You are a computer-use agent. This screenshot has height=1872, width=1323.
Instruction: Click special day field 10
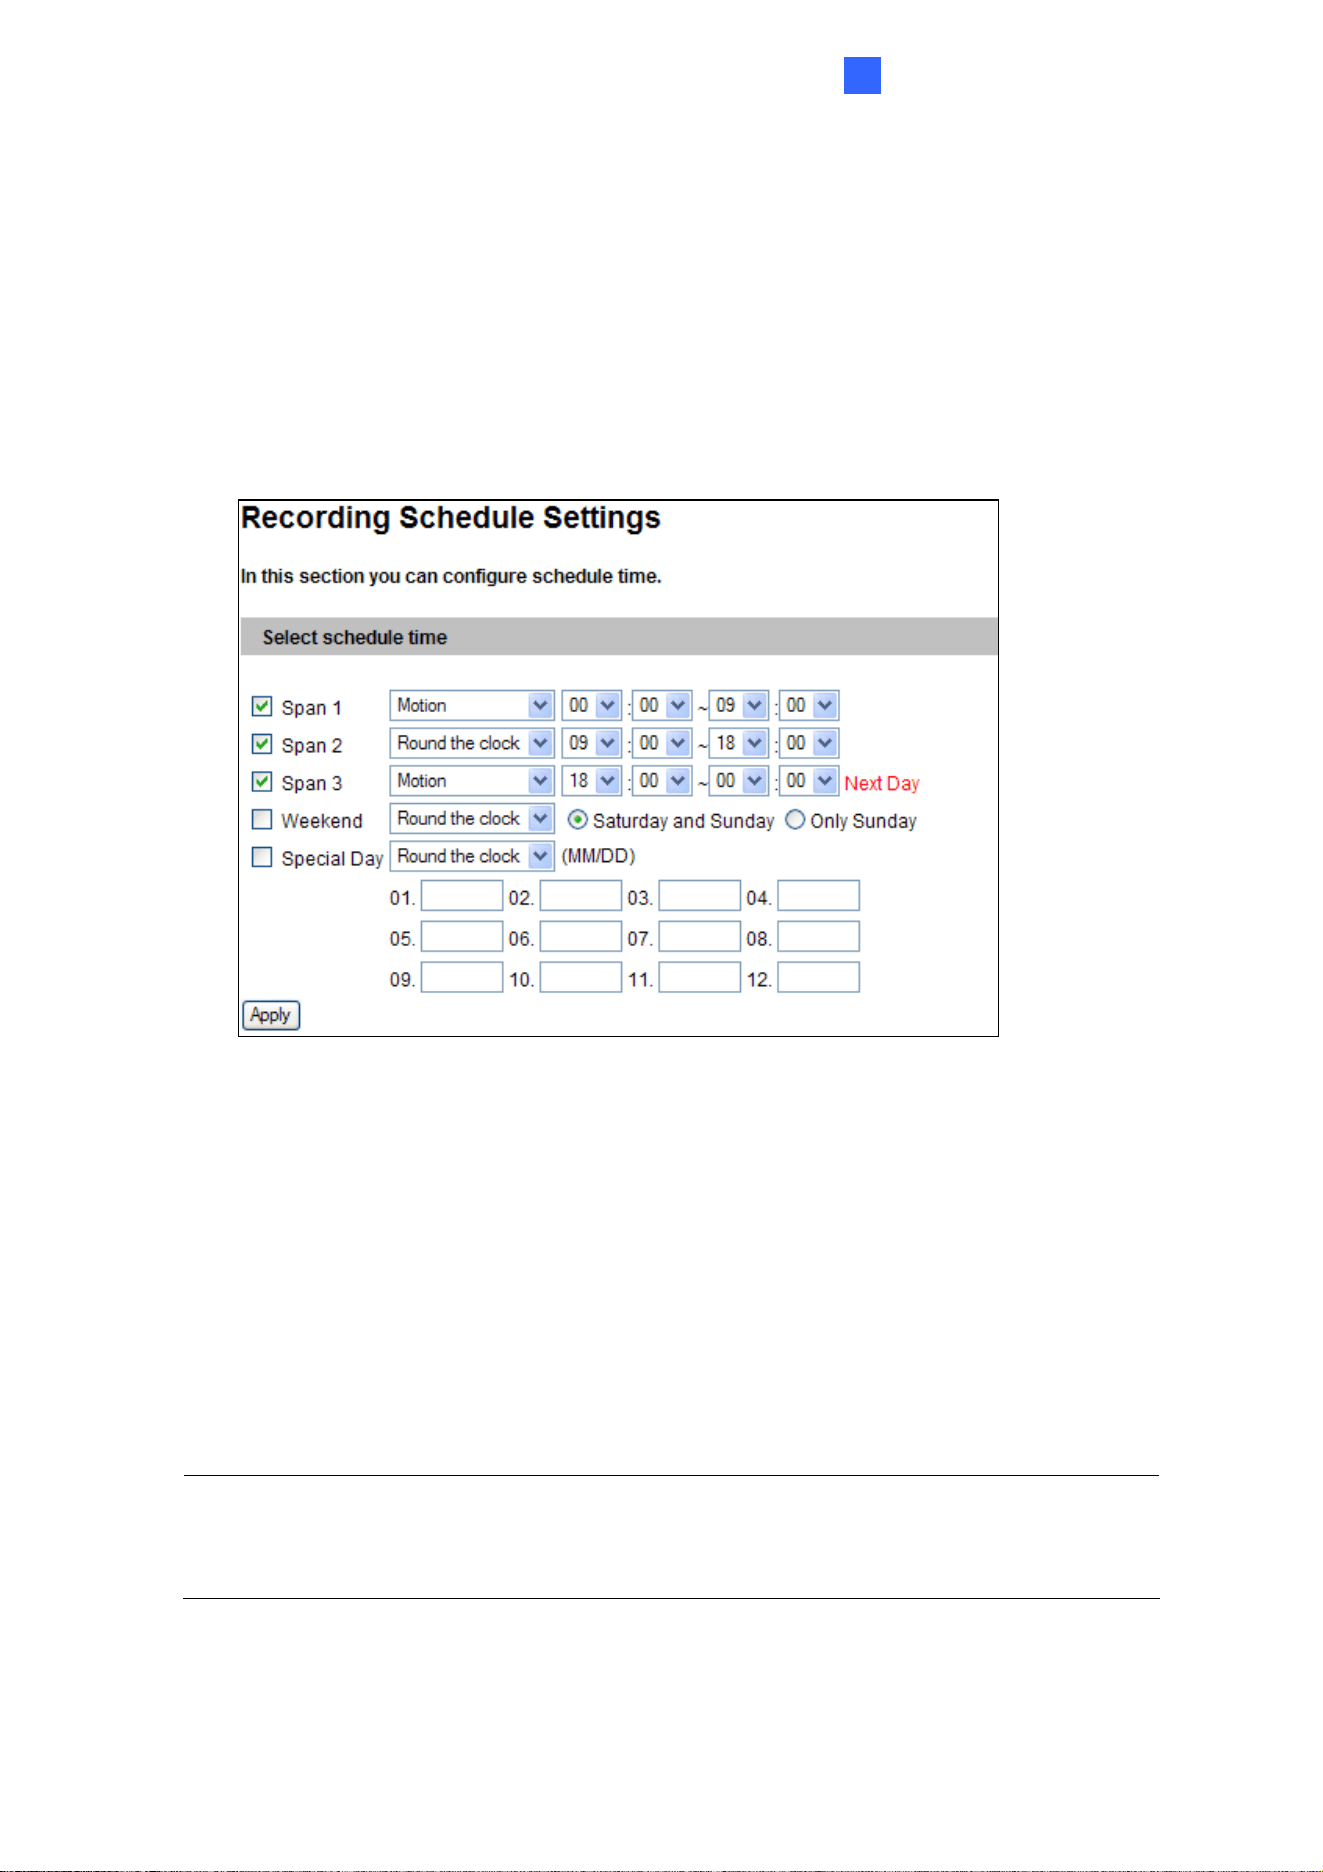click(x=581, y=977)
